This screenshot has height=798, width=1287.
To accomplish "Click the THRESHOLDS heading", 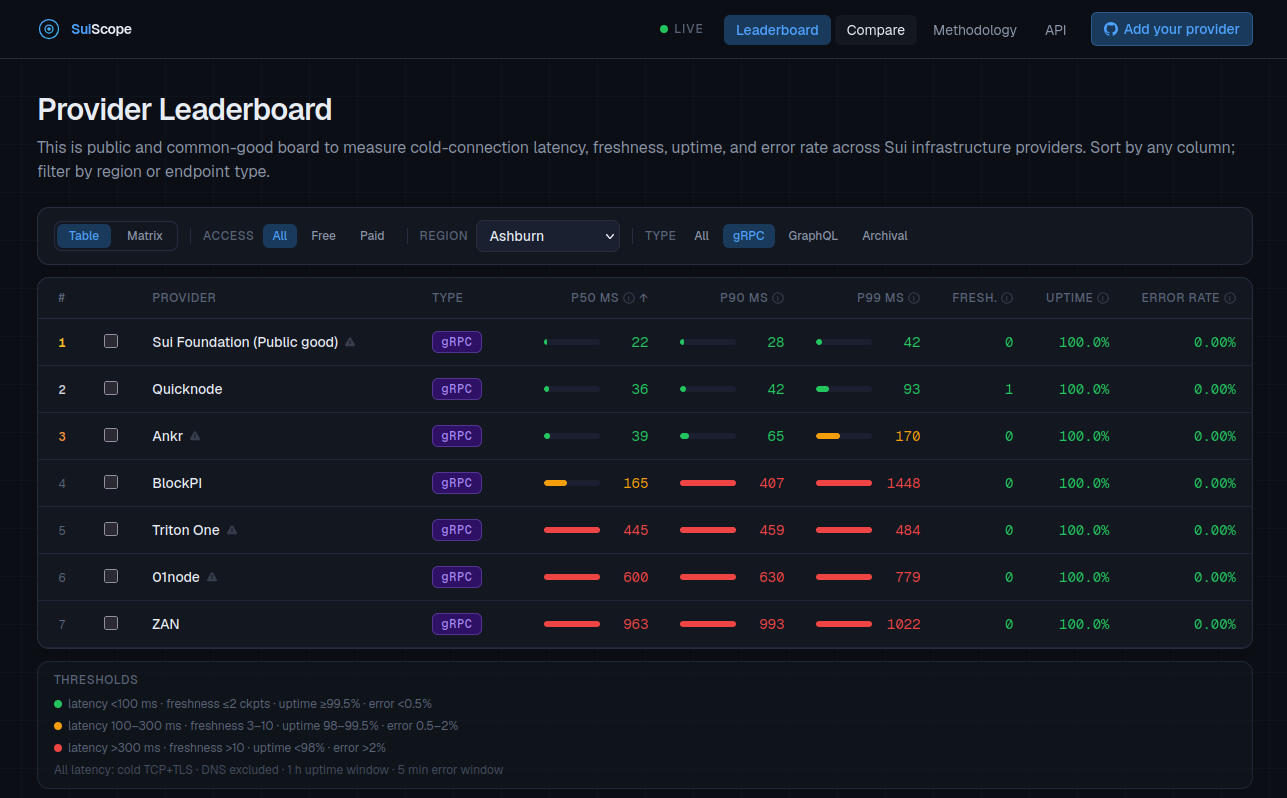I will coord(96,680).
